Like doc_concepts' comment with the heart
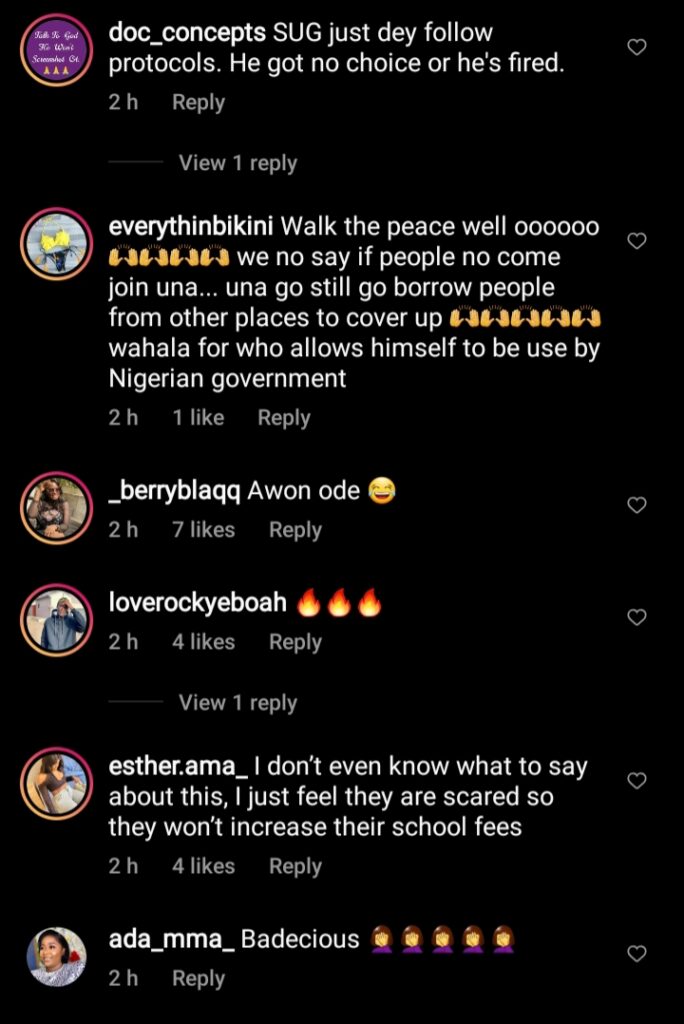The width and height of the screenshot is (684, 1024). [636, 47]
